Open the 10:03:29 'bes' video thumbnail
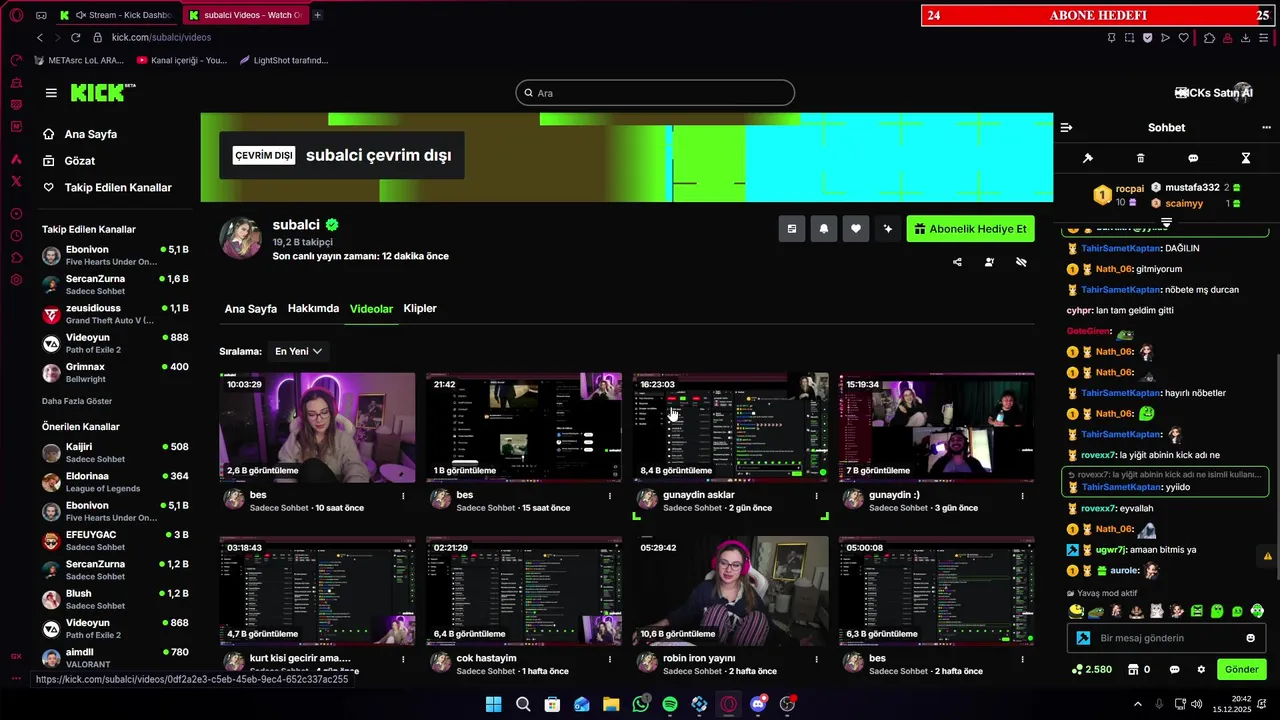1280x720 pixels. [x=317, y=427]
